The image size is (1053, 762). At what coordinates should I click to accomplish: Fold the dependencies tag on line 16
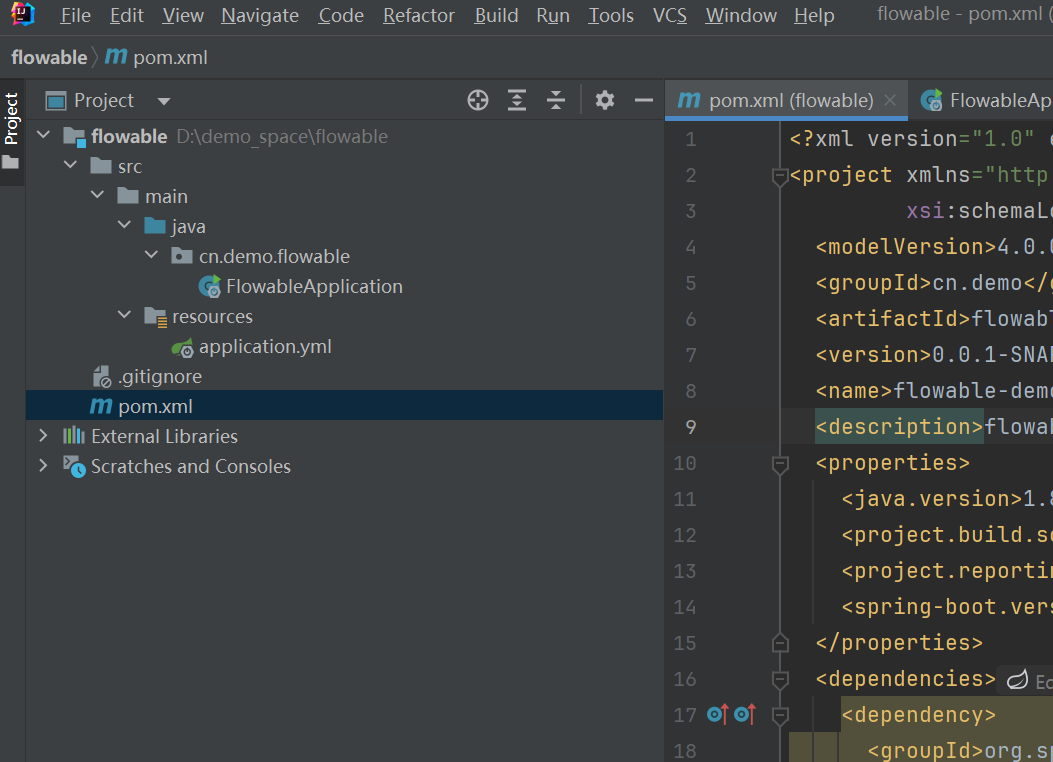tap(780, 679)
